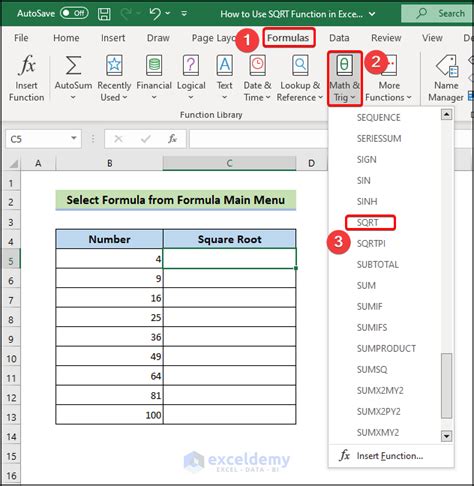
Task: Open the Name Manager icon
Action: tap(447, 65)
